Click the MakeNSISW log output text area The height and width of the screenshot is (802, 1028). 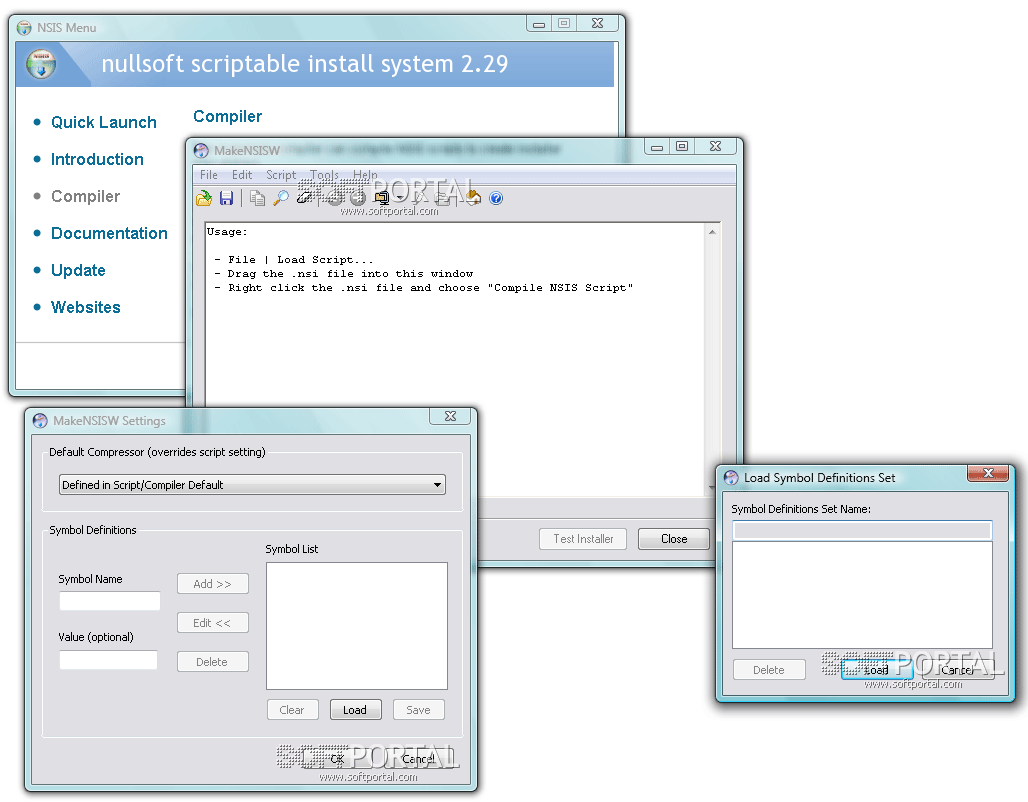click(x=456, y=359)
